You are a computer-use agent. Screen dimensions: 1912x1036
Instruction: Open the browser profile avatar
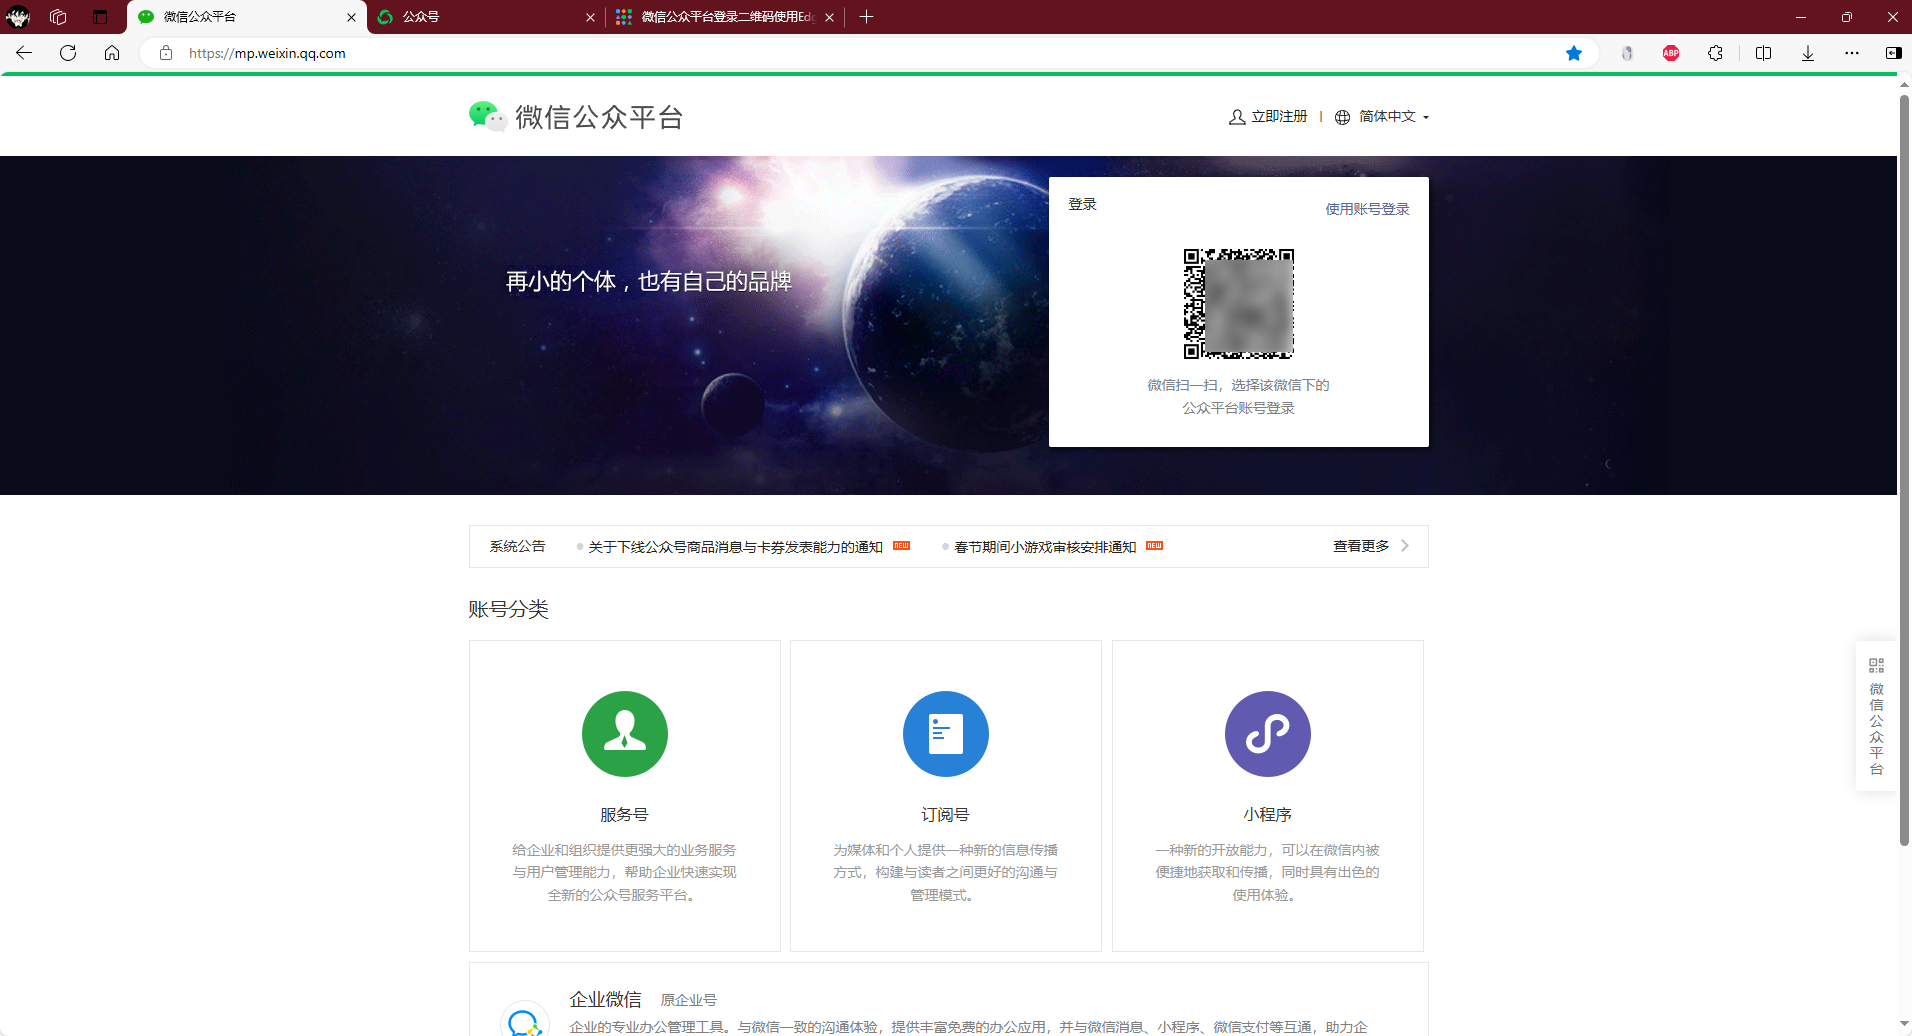(x=18, y=17)
